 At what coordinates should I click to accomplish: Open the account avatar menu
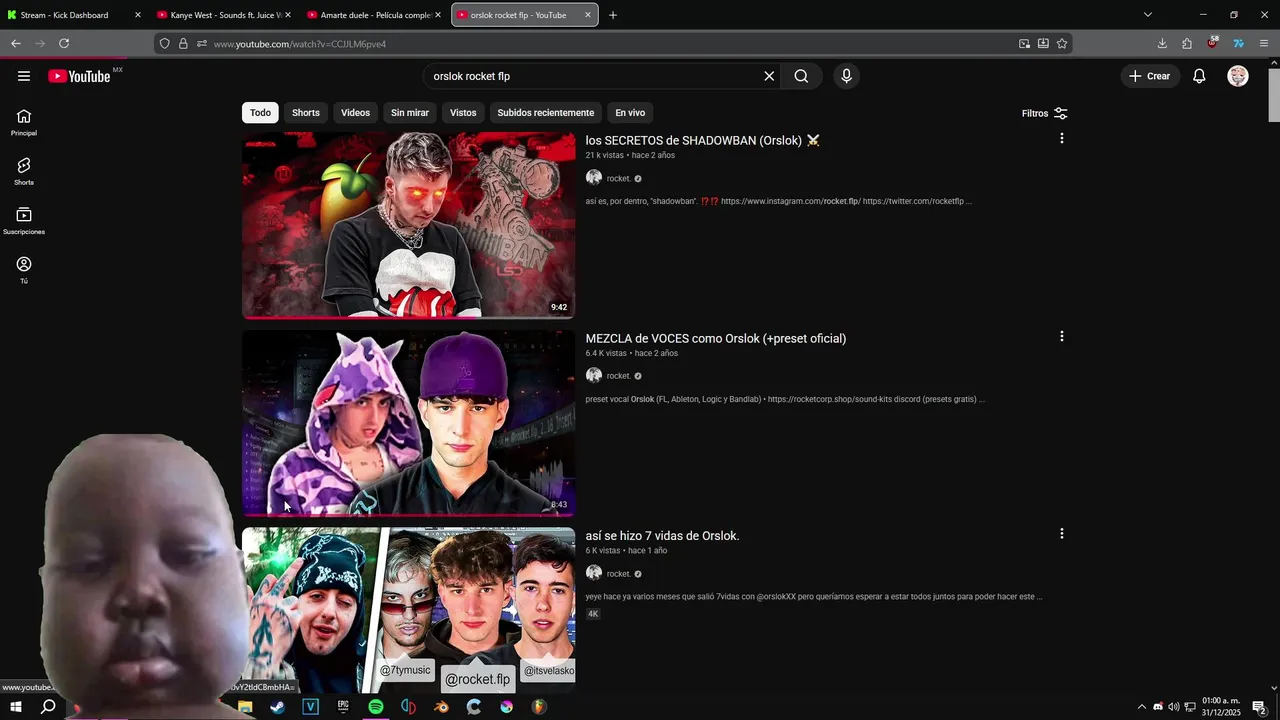pos(1238,76)
